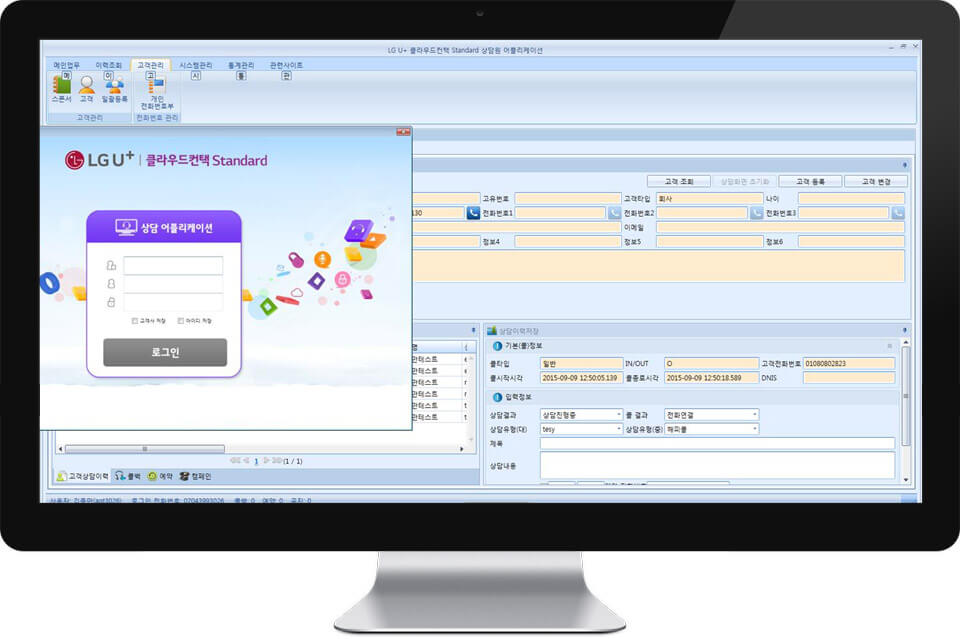This screenshot has width=960, height=639.
Task: Select the 예약 bottom tab
Action: (x=160, y=476)
